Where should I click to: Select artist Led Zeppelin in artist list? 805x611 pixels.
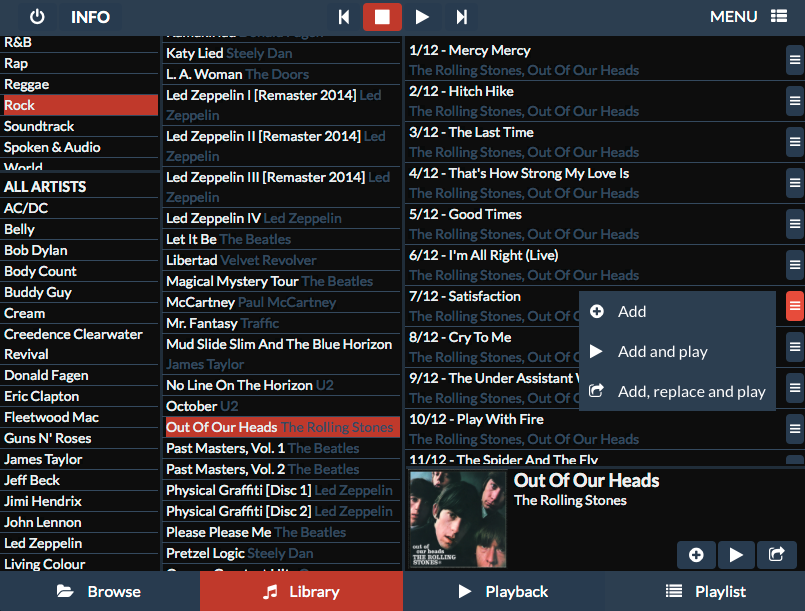coord(79,543)
